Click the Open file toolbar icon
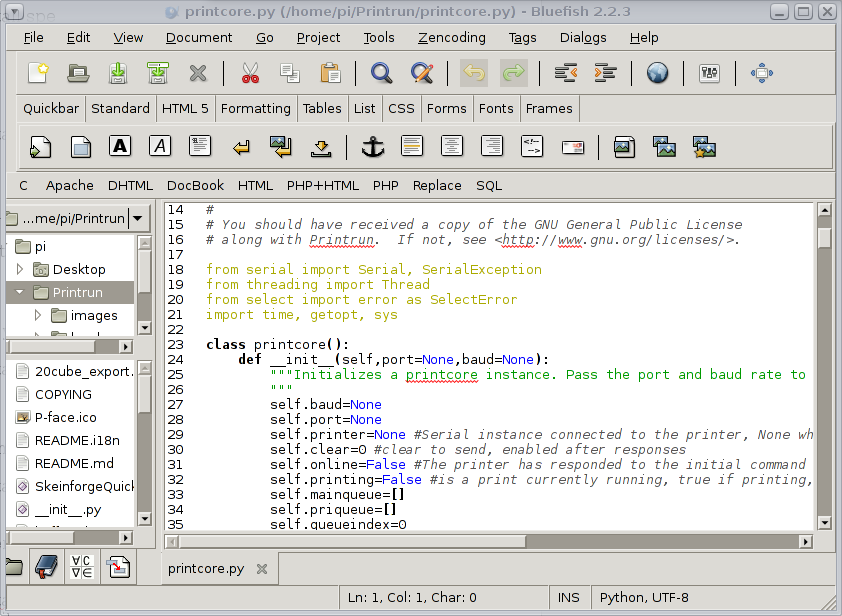Image resolution: width=842 pixels, height=616 pixels. coord(78,73)
